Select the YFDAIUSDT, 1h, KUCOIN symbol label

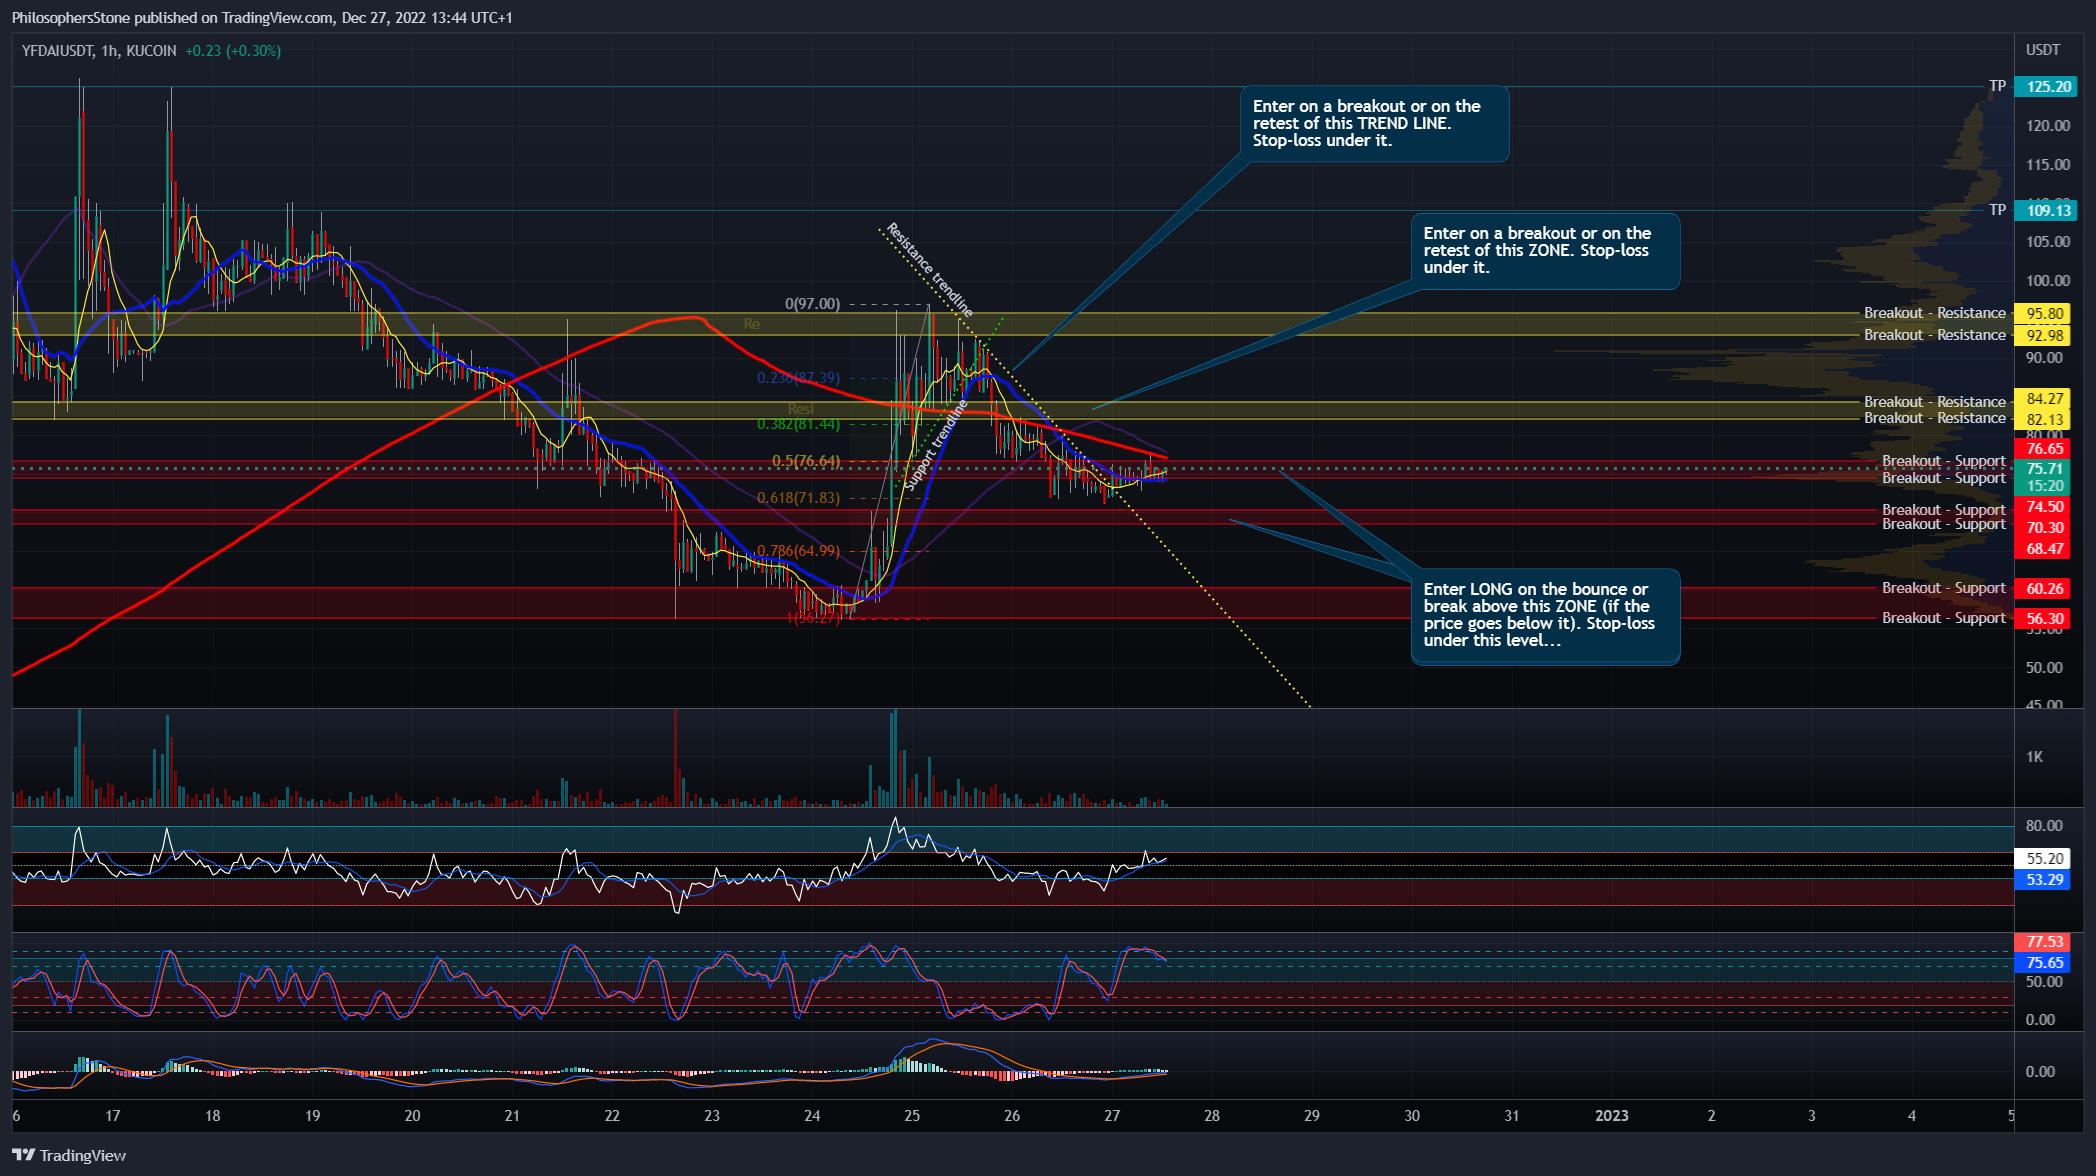pyautogui.click(x=99, y=51)
